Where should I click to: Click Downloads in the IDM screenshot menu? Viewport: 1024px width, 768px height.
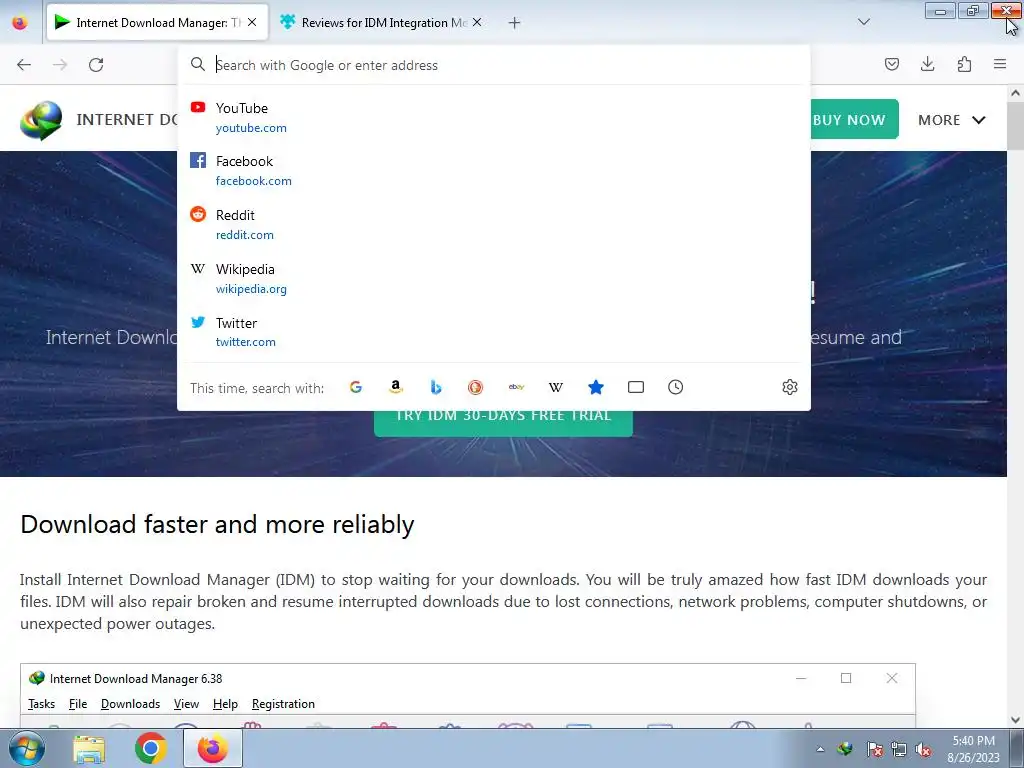click(131, 704)
